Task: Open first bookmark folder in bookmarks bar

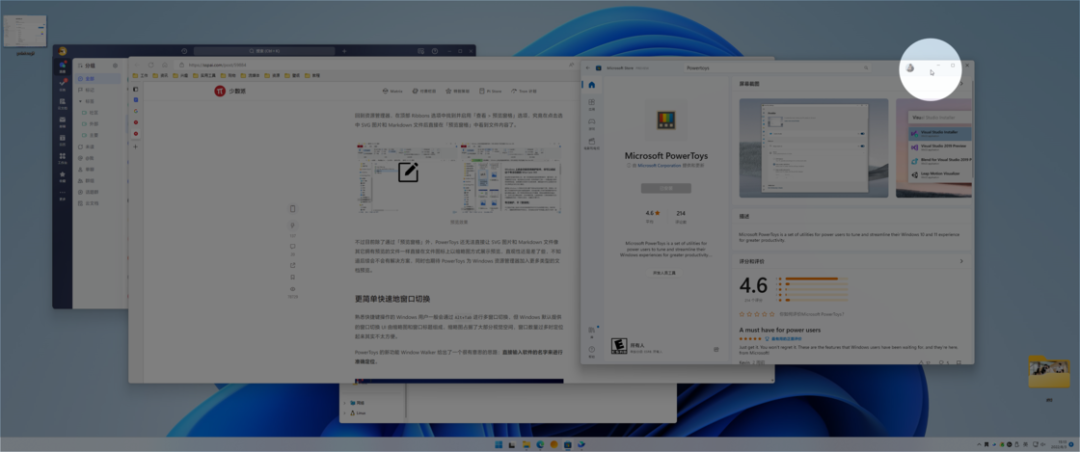Action: tap(141, 75)
